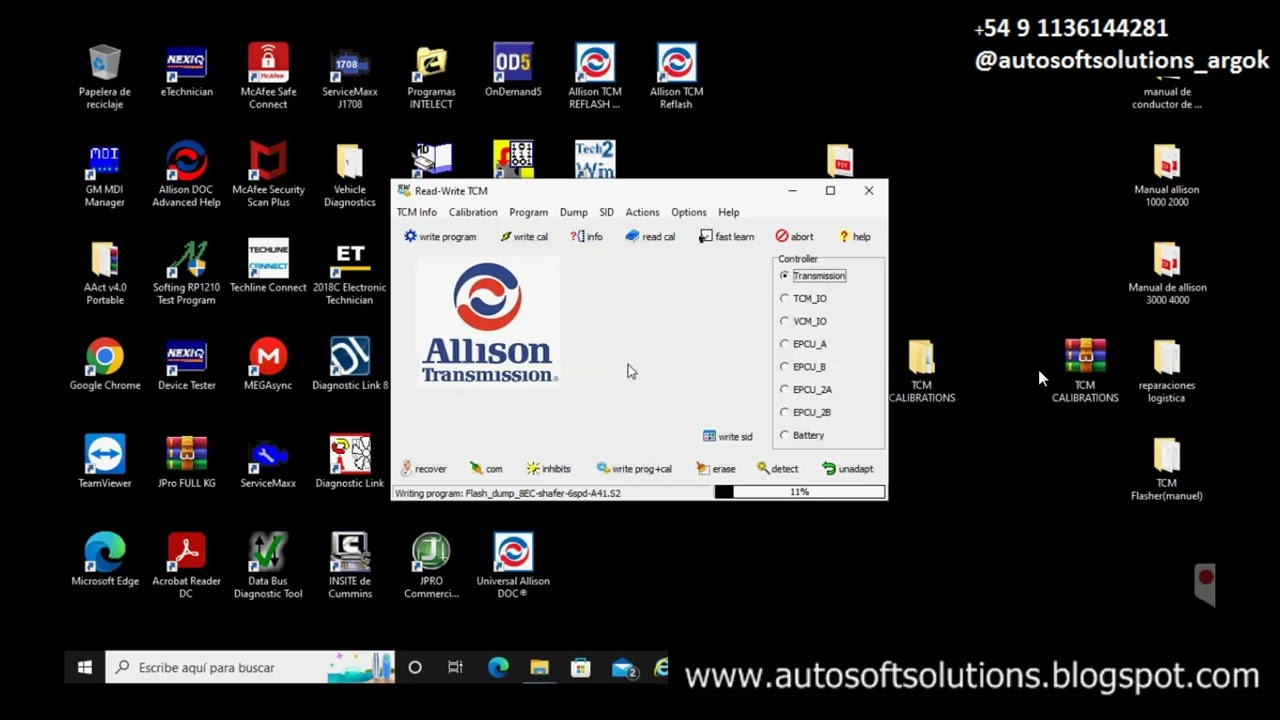Viewport: 1280px width, 720px height.
Task: Start fast learn from toolbar
Action: (x=726, y=237)
